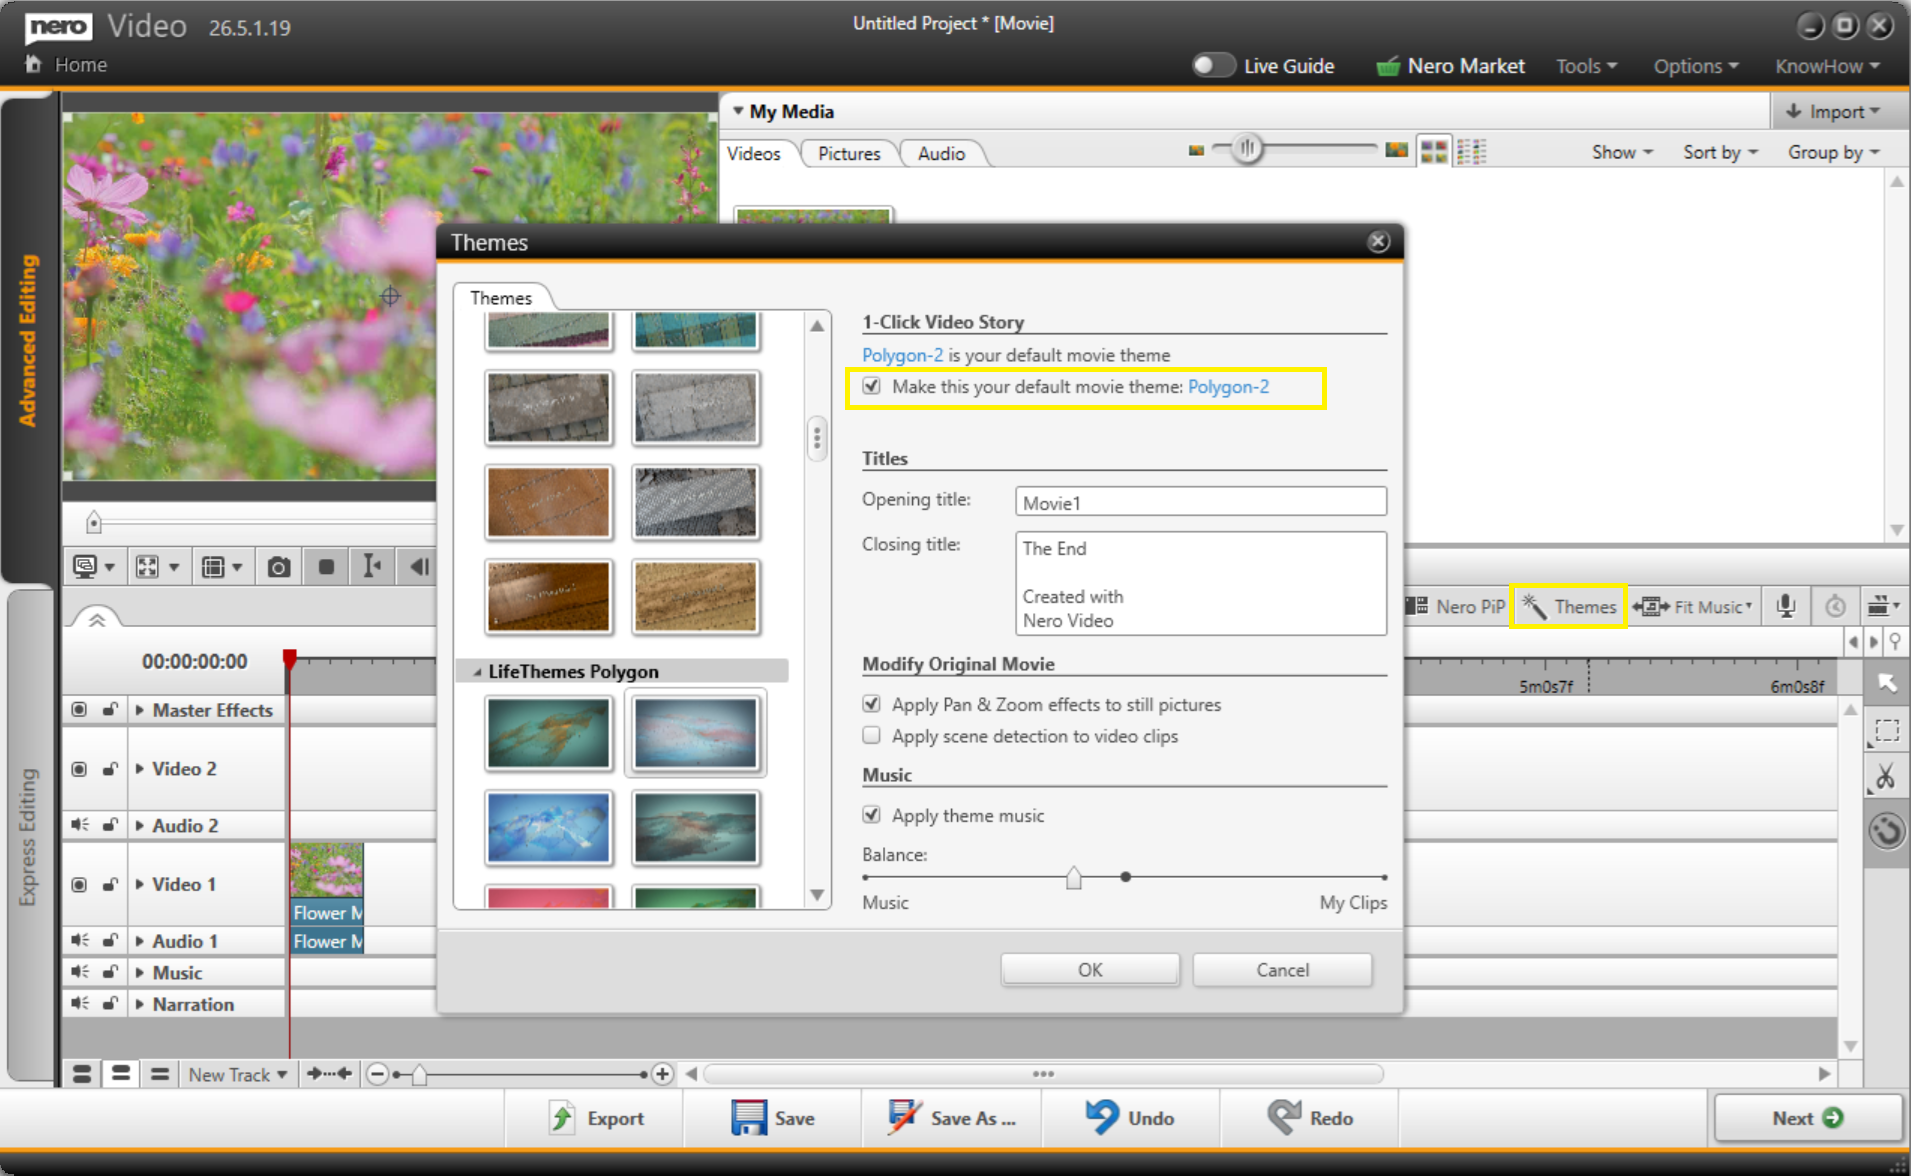Open Nero PiP tool
The width and height of the screenshot is (1911, 1176).
pos(1455,607)
